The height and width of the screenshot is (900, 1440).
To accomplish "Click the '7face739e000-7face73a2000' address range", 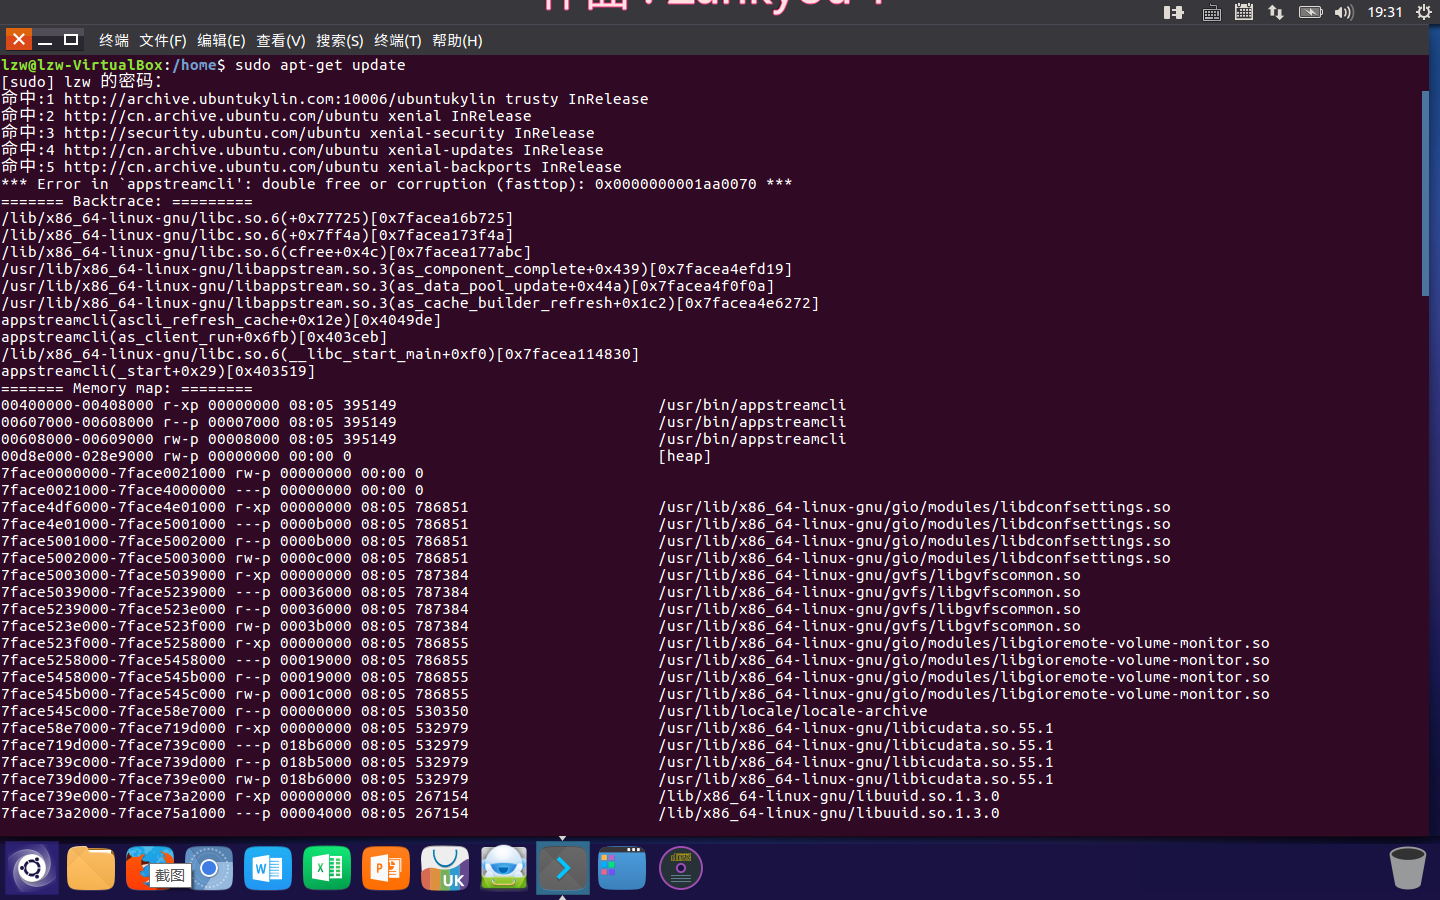I will coord(113,796).
